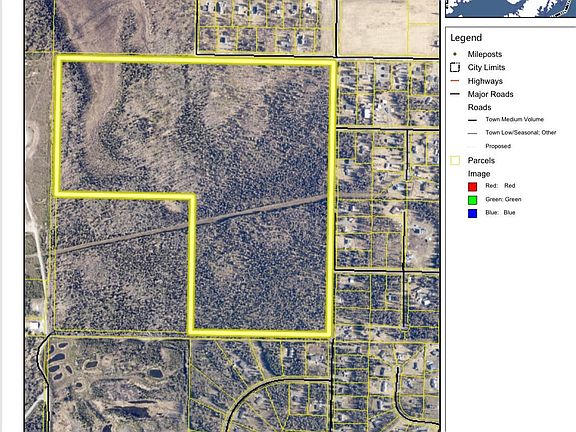Click the Major Roads legend label
This screenshot has height=432, width=576.
(490, 94)
